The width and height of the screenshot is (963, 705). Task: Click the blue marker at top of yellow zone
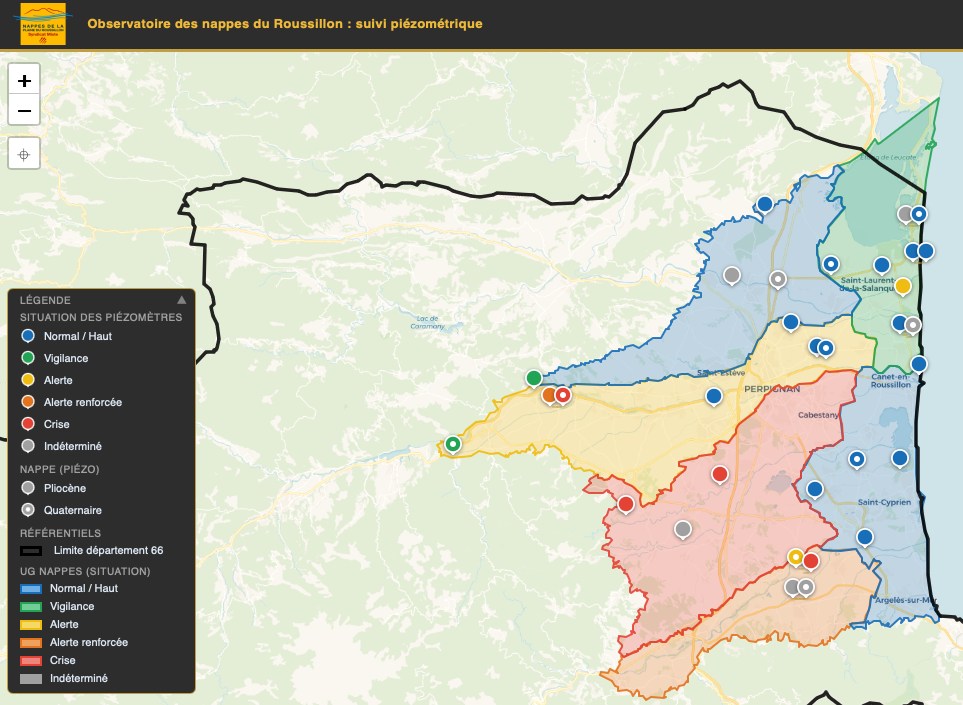(791, 322)
